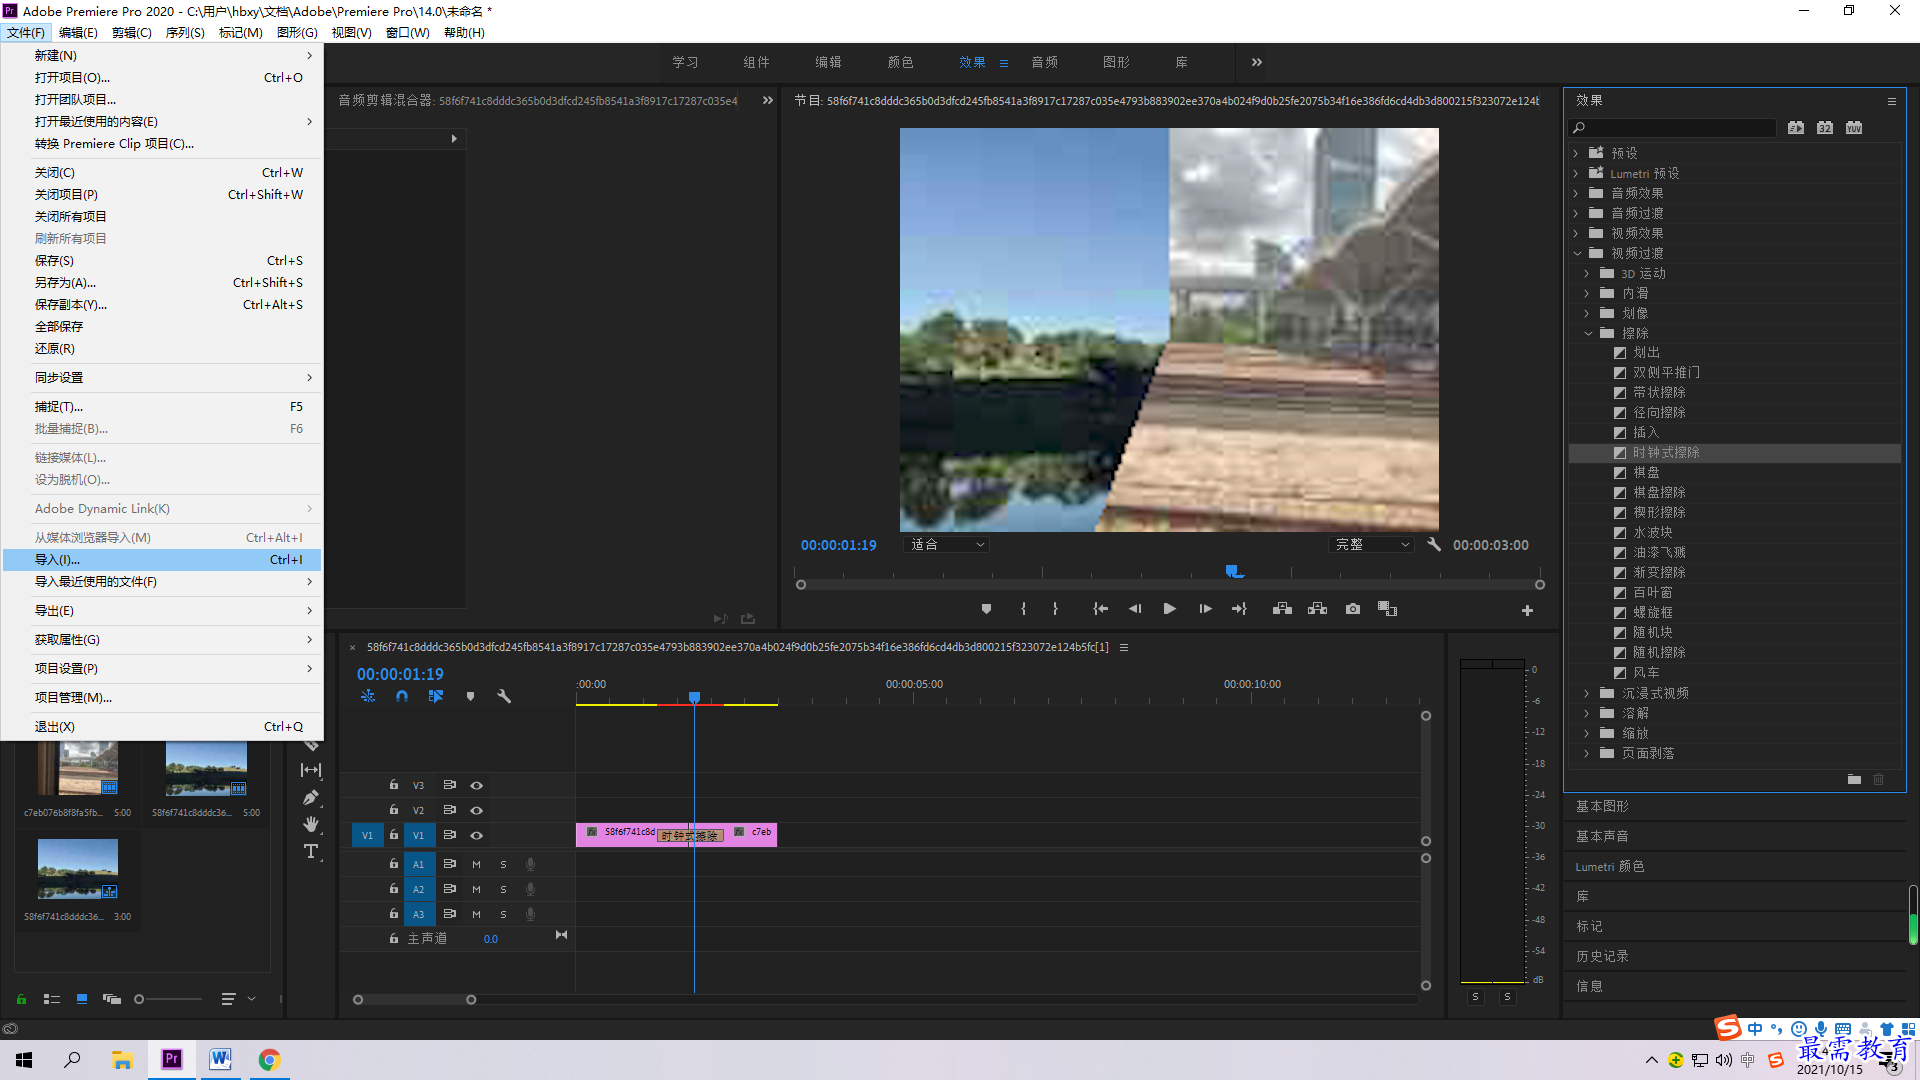
Task: Open 导出(E) submenu
Action: (x=162, y=611)
